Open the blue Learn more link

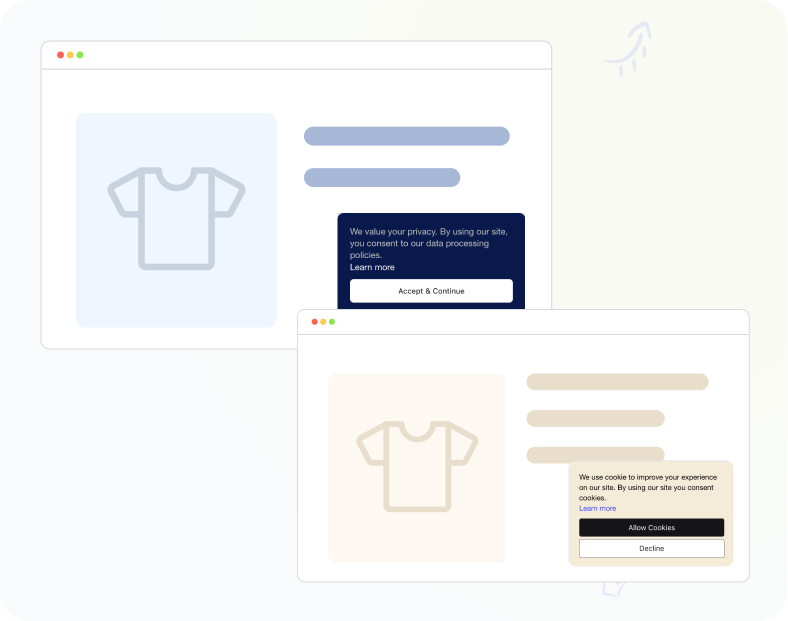(597, 508)
